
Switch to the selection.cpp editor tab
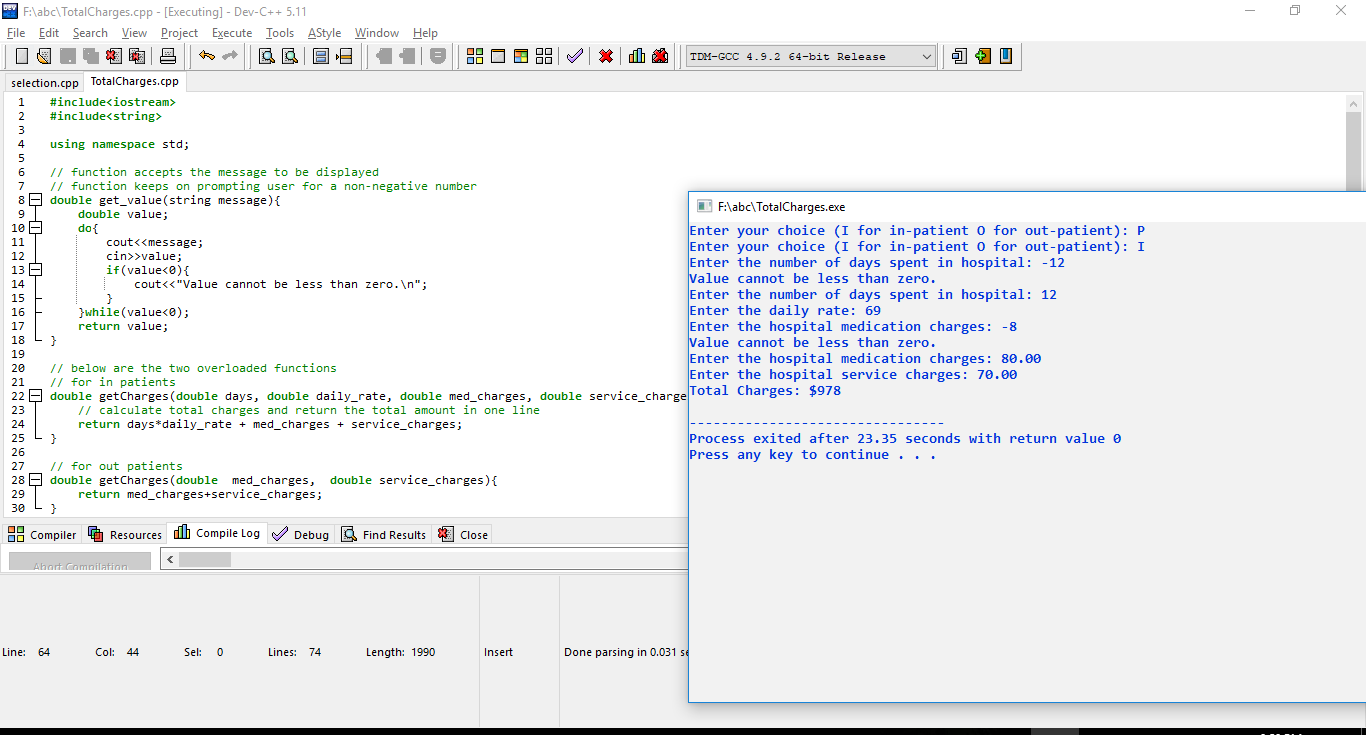[x=45, y=83]
